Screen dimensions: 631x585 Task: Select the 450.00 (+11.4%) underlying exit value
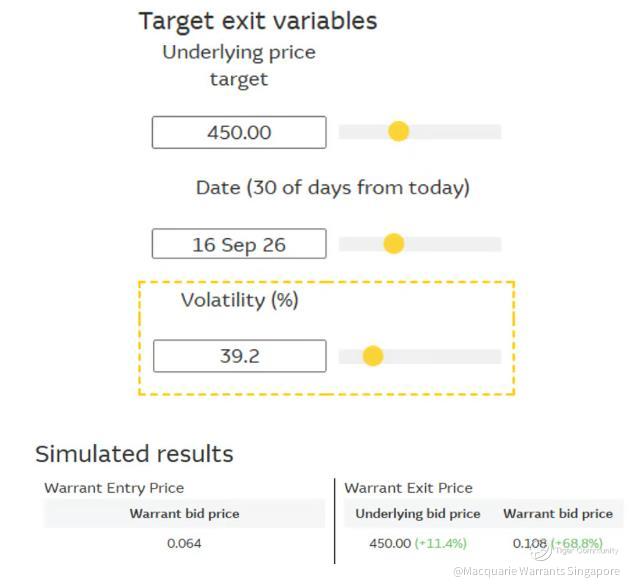pyautogui.click(x=418, y=544)
